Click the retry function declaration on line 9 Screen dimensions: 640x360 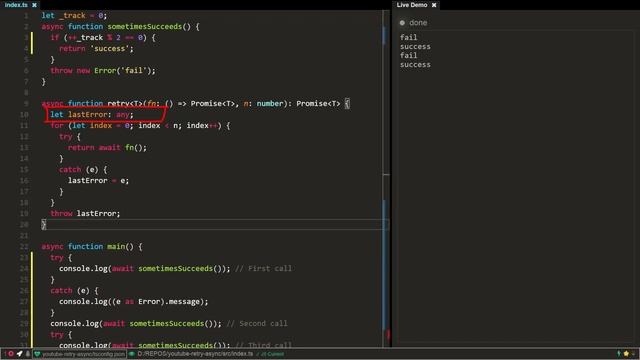[196, 104]
